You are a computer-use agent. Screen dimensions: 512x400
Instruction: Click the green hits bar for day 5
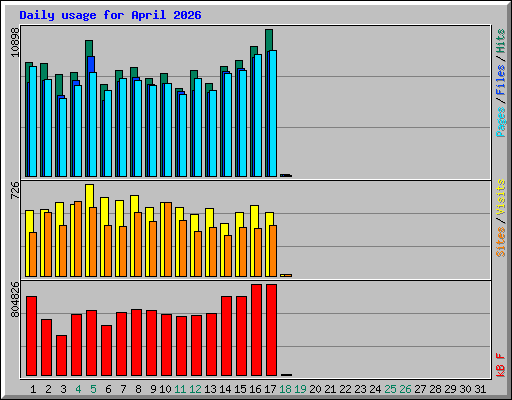(89, 48)
